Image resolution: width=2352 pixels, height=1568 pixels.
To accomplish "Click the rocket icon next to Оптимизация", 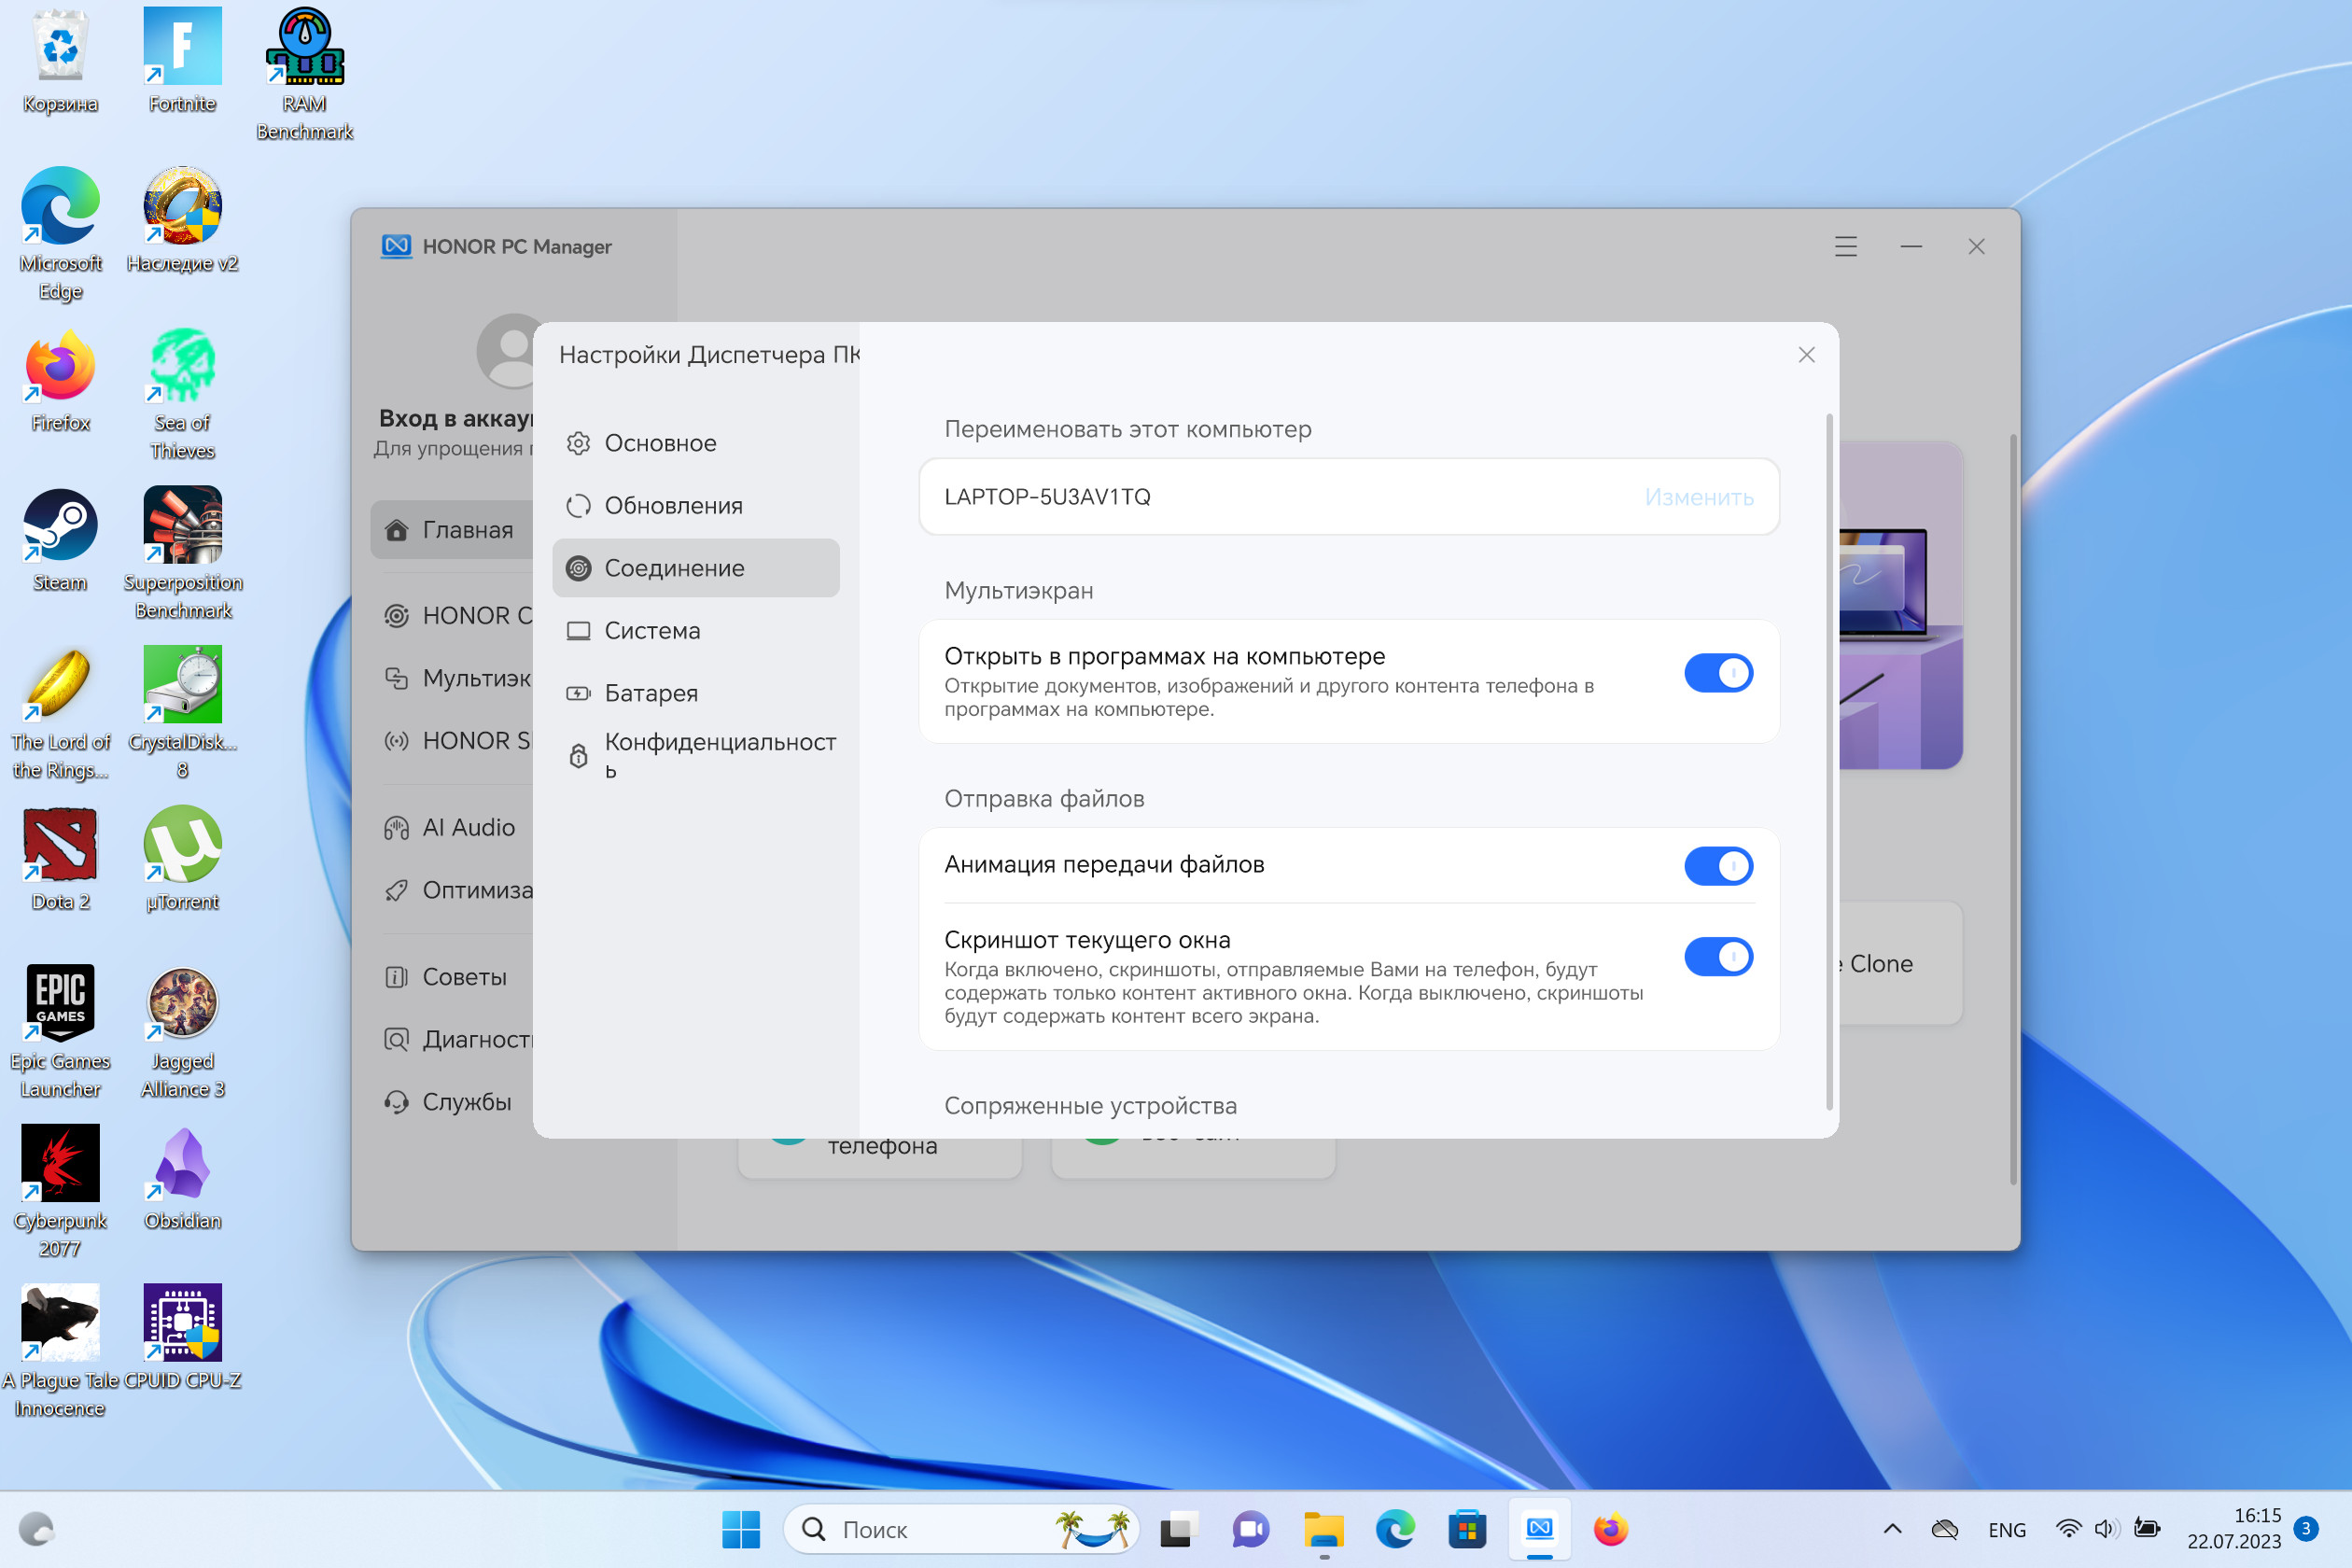I will (396, 890).
